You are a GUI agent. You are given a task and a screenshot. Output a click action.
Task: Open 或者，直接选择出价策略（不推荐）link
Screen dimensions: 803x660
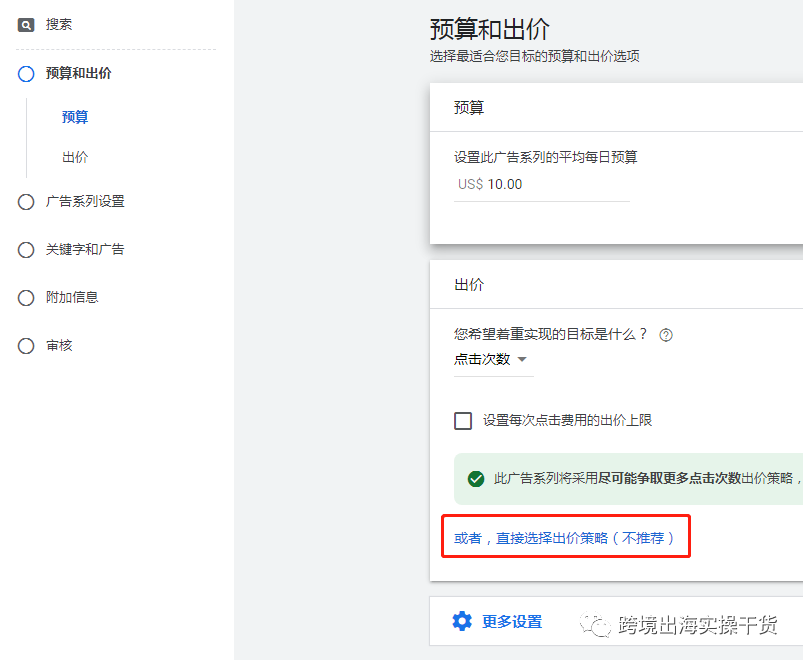click(565, 536)
